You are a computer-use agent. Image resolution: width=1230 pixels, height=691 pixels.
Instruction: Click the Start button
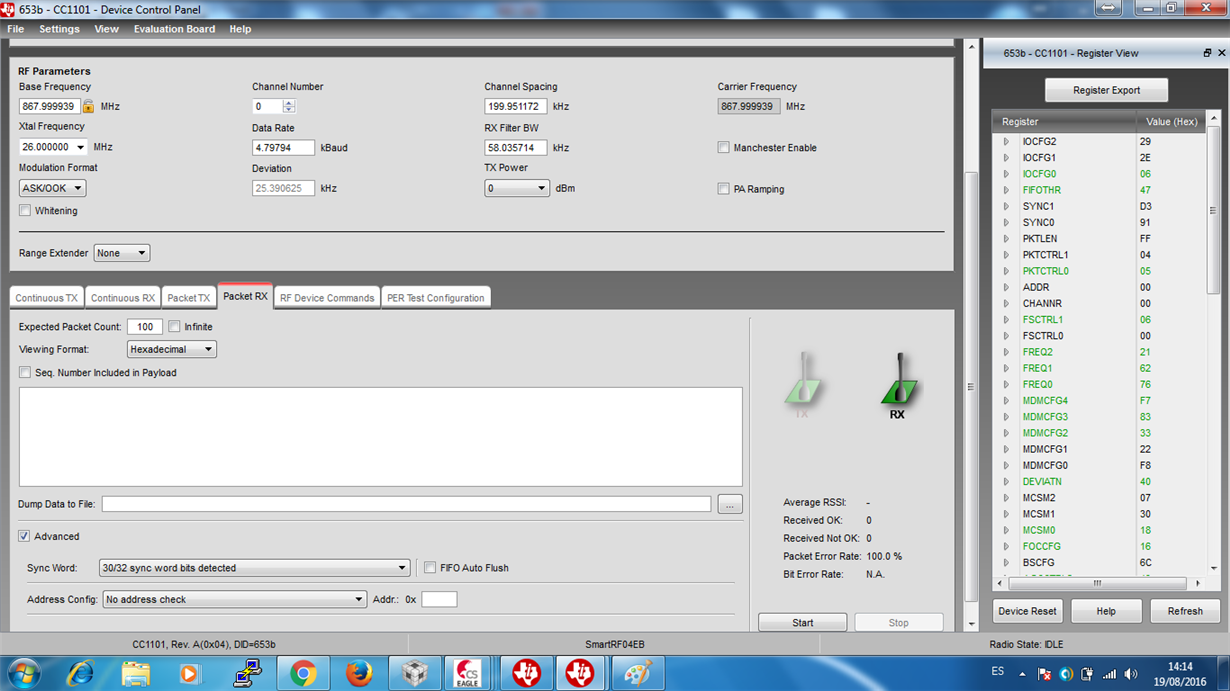(x=802, y=623)
